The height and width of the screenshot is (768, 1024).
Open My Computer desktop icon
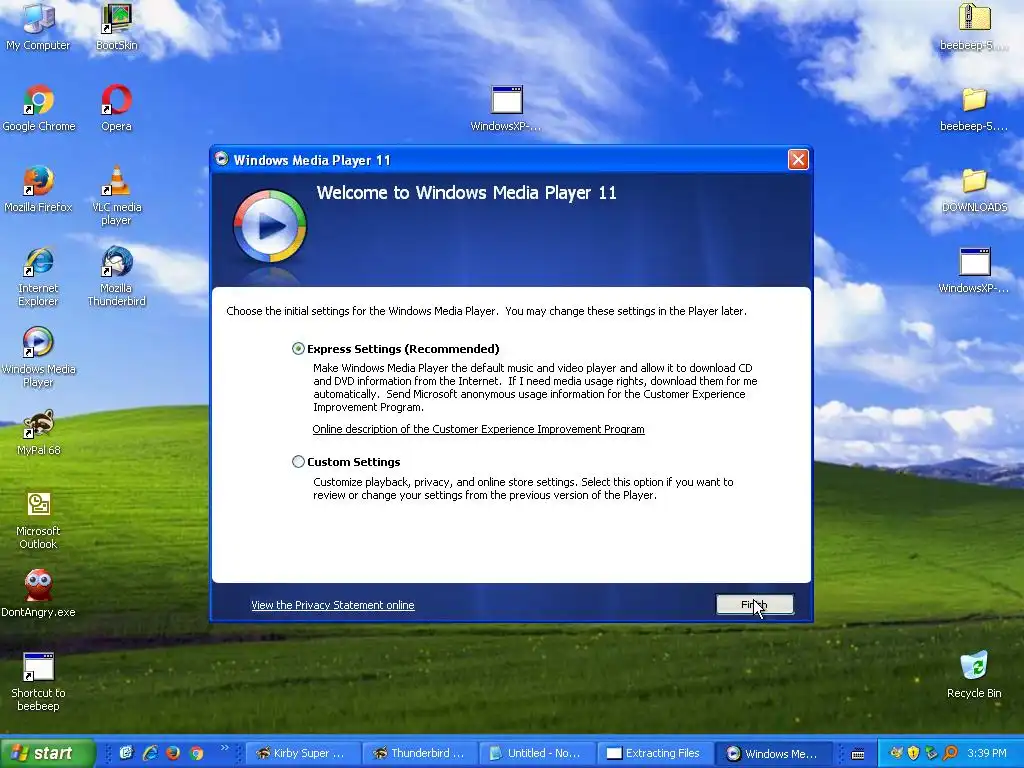point(38,27)
